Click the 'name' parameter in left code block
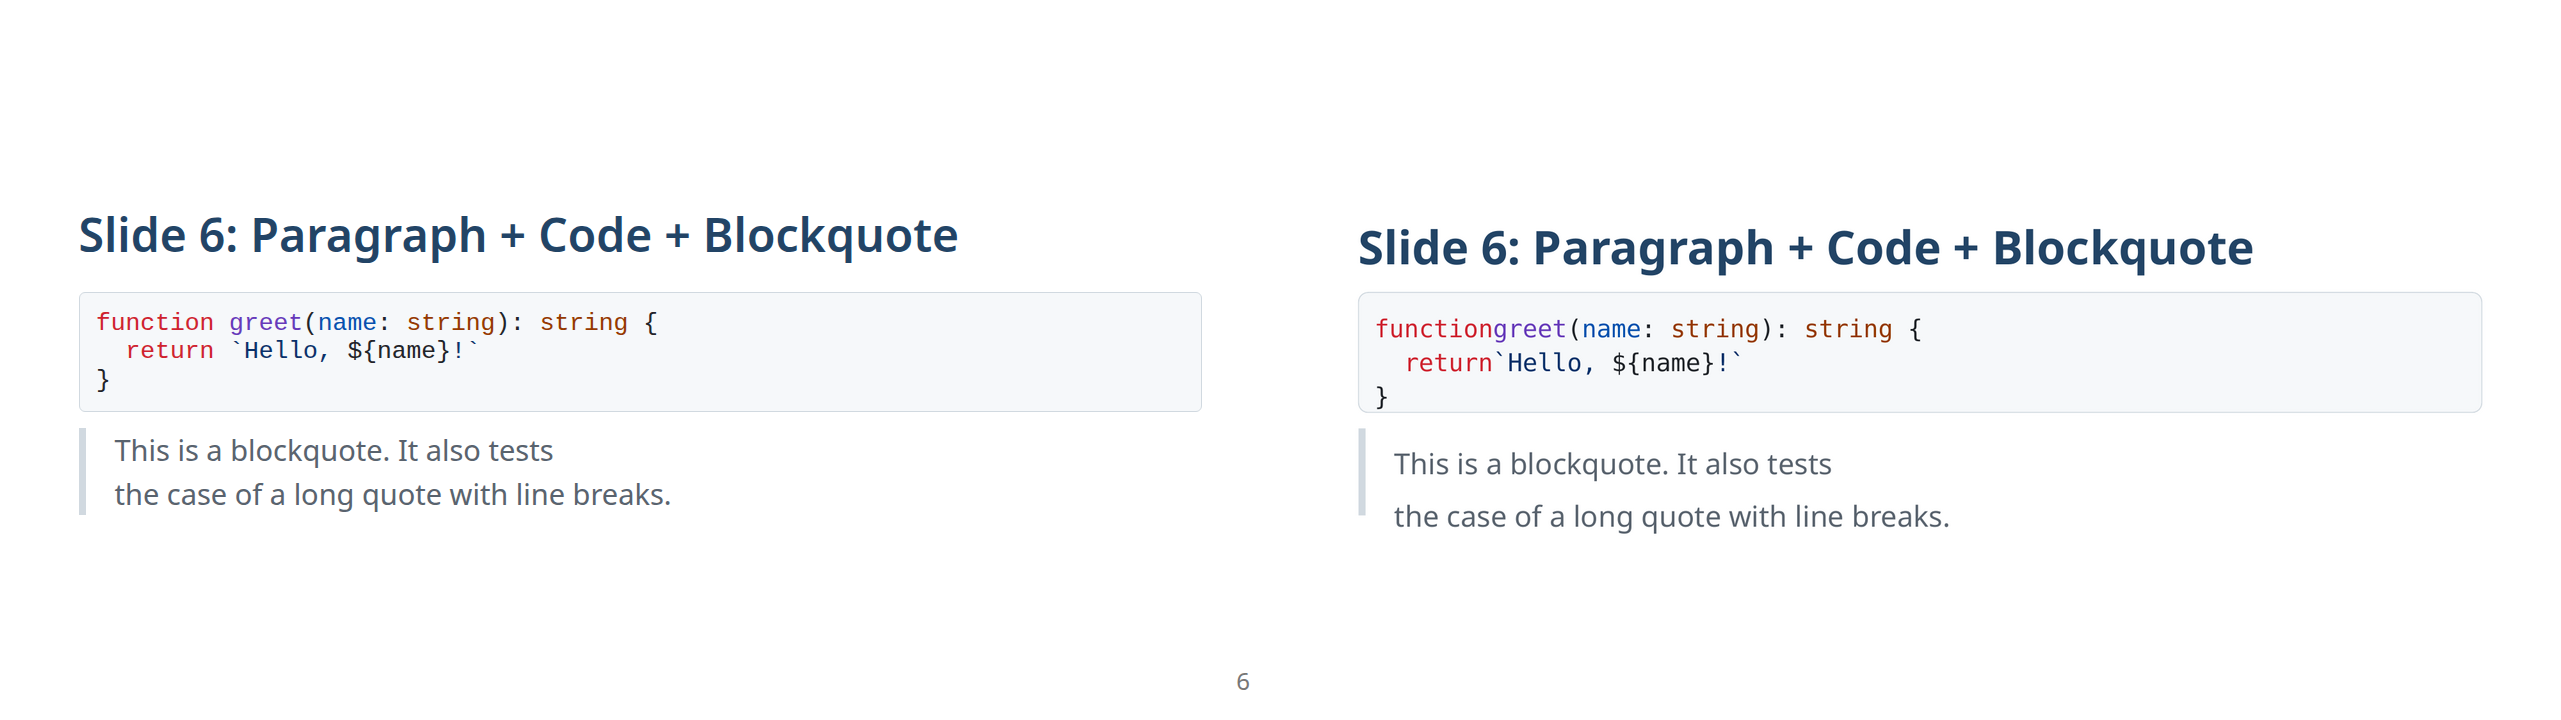The image size is (2561, 720). (347, 322)
